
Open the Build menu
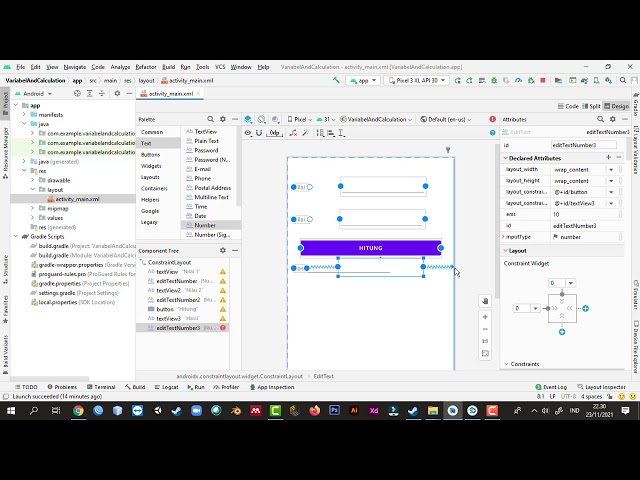click(168, 67)
